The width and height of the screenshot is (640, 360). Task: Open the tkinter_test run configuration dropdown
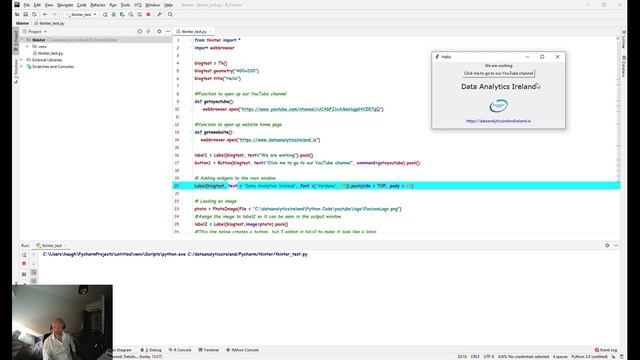(x=82, y=14)
